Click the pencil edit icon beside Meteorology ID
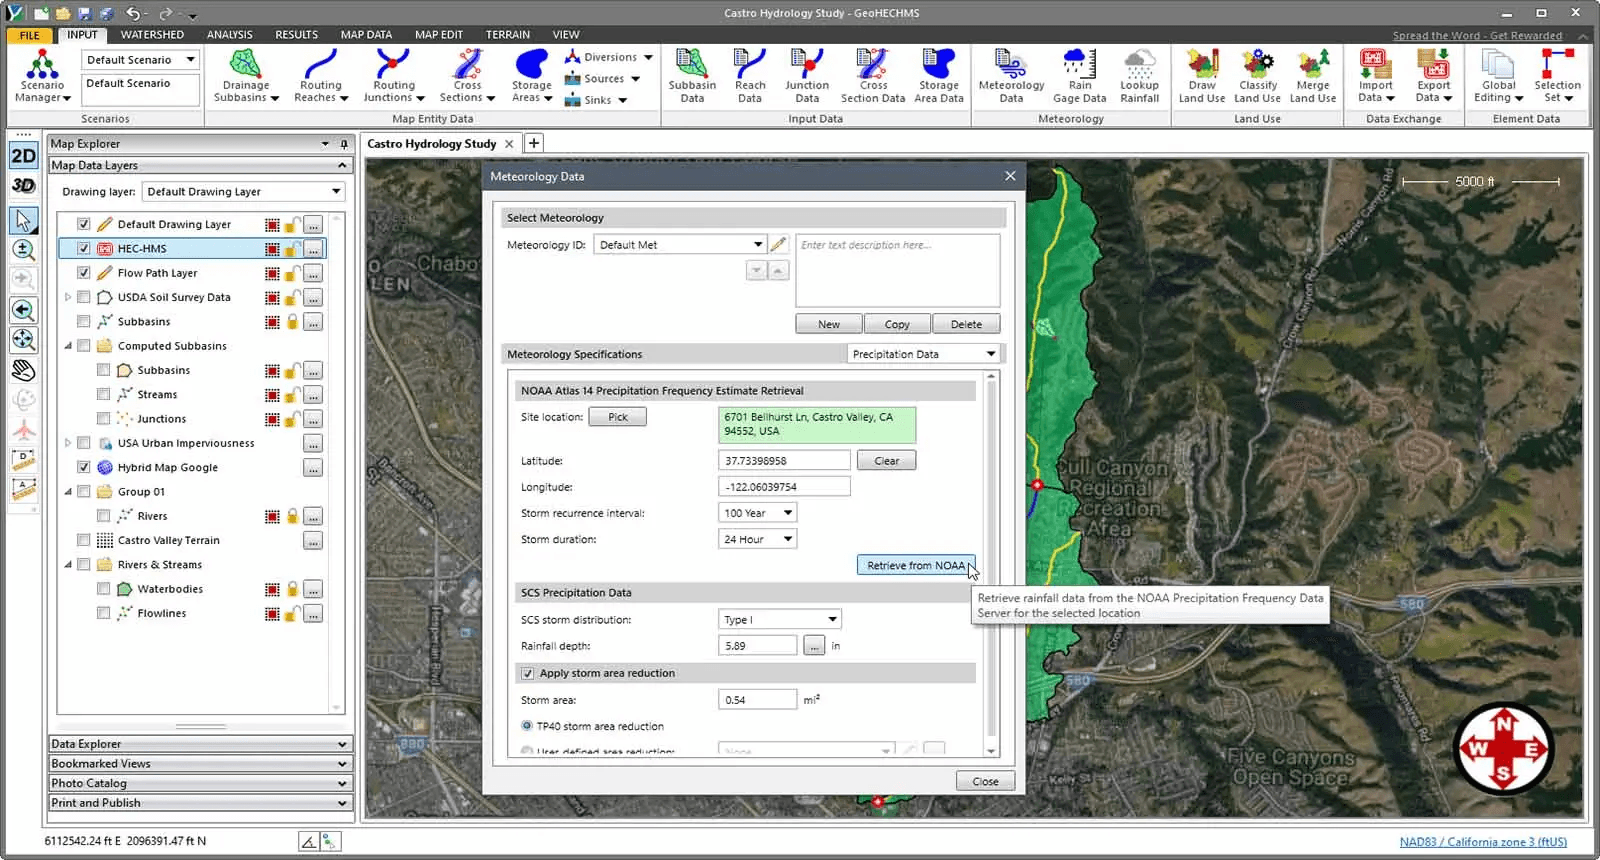Screen dimensions: 1600x860 pyautogui.click(x=778, y=244)
